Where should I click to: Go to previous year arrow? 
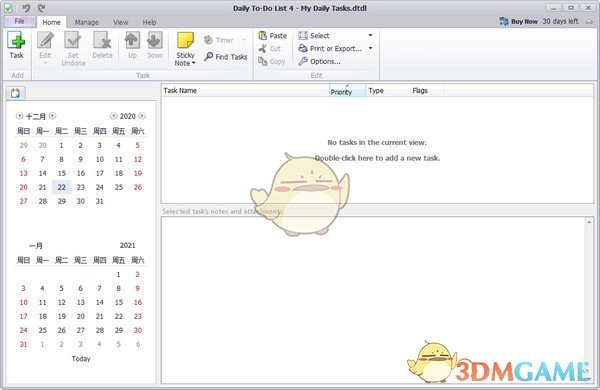(x=113, y=116)
